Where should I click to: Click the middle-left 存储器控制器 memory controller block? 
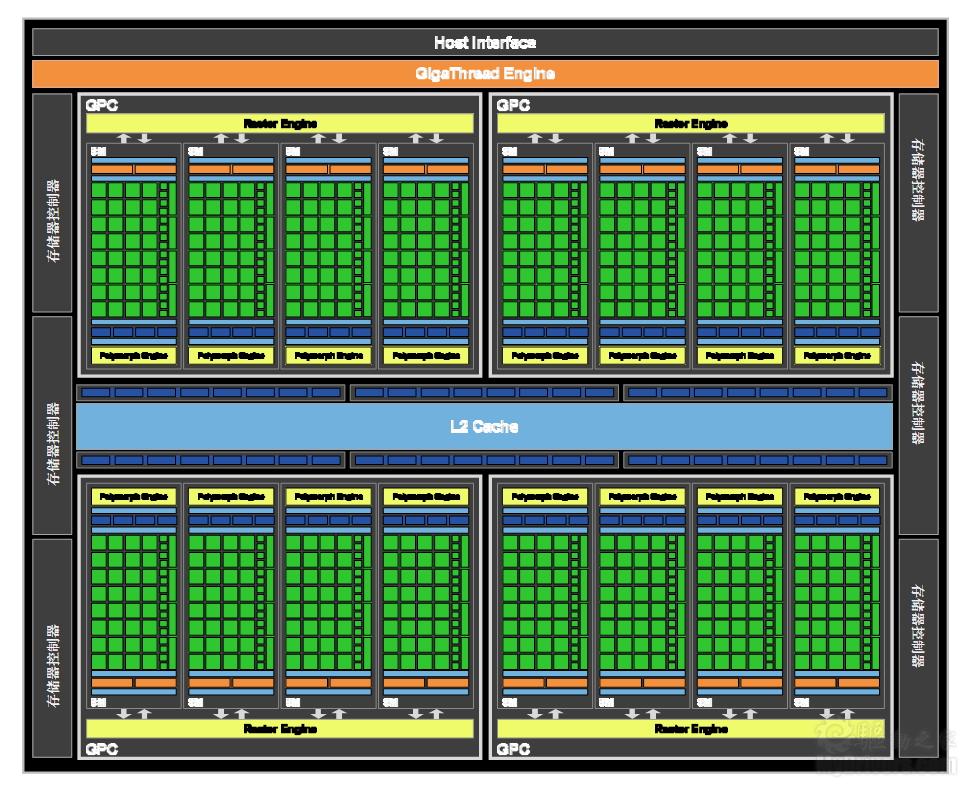pos(53,426)
